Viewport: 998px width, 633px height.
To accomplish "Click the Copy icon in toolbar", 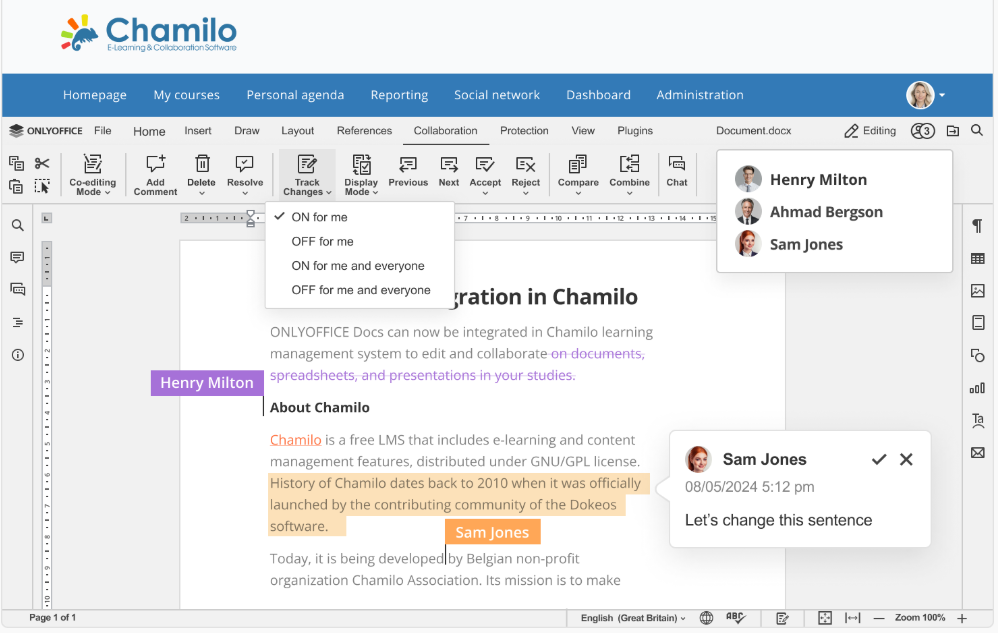I will pyautogui.click(x=17, y=163).
